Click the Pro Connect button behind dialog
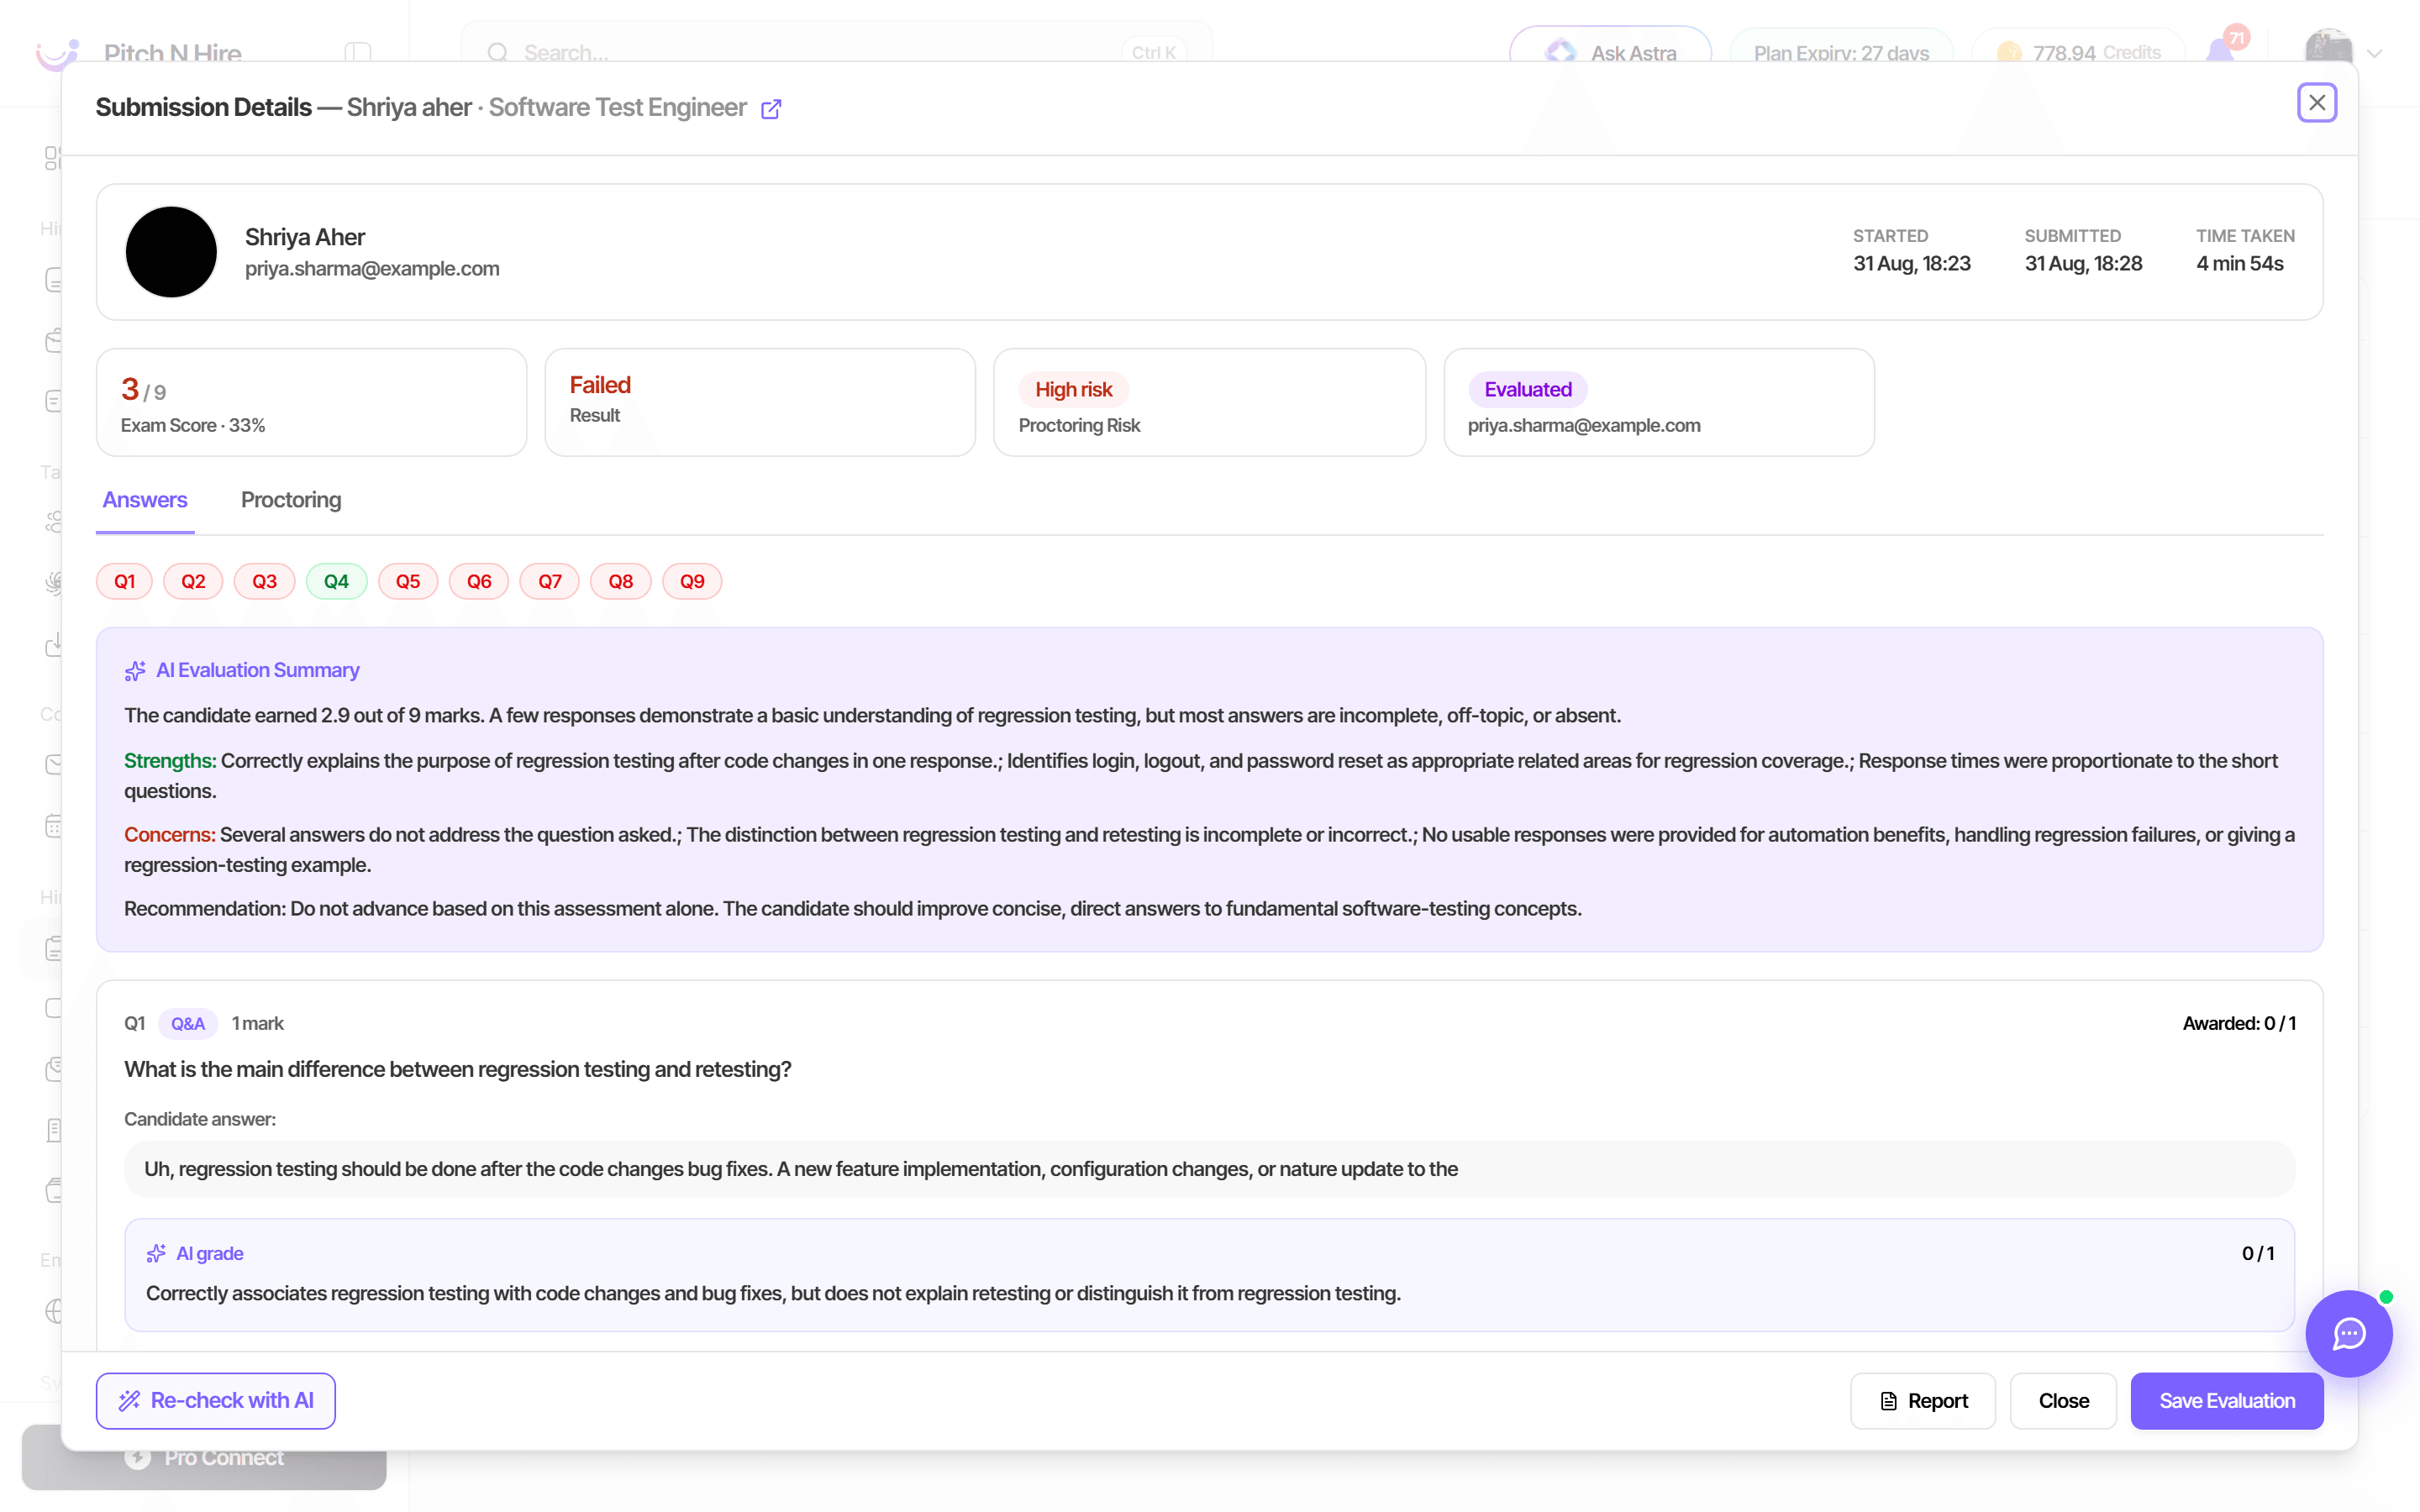 pos(204,1457)
